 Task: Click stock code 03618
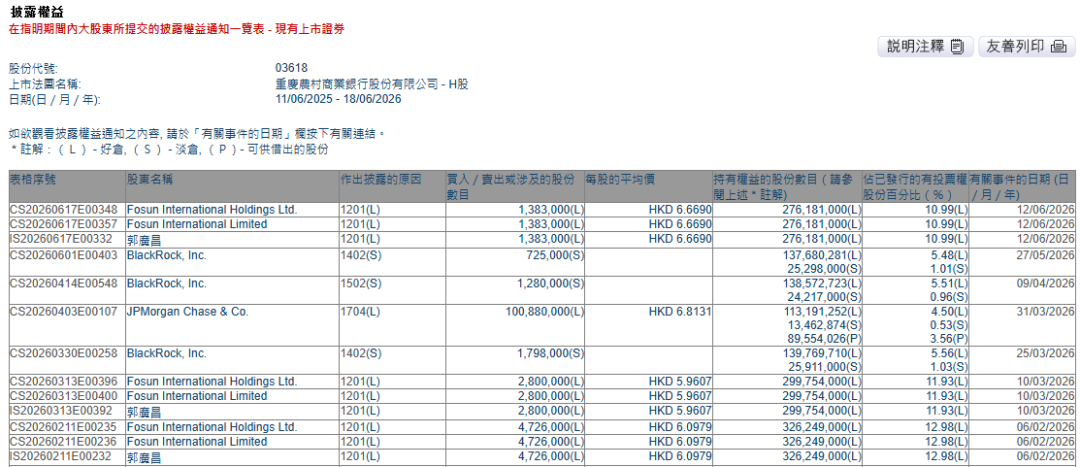[x=291, y=68]
